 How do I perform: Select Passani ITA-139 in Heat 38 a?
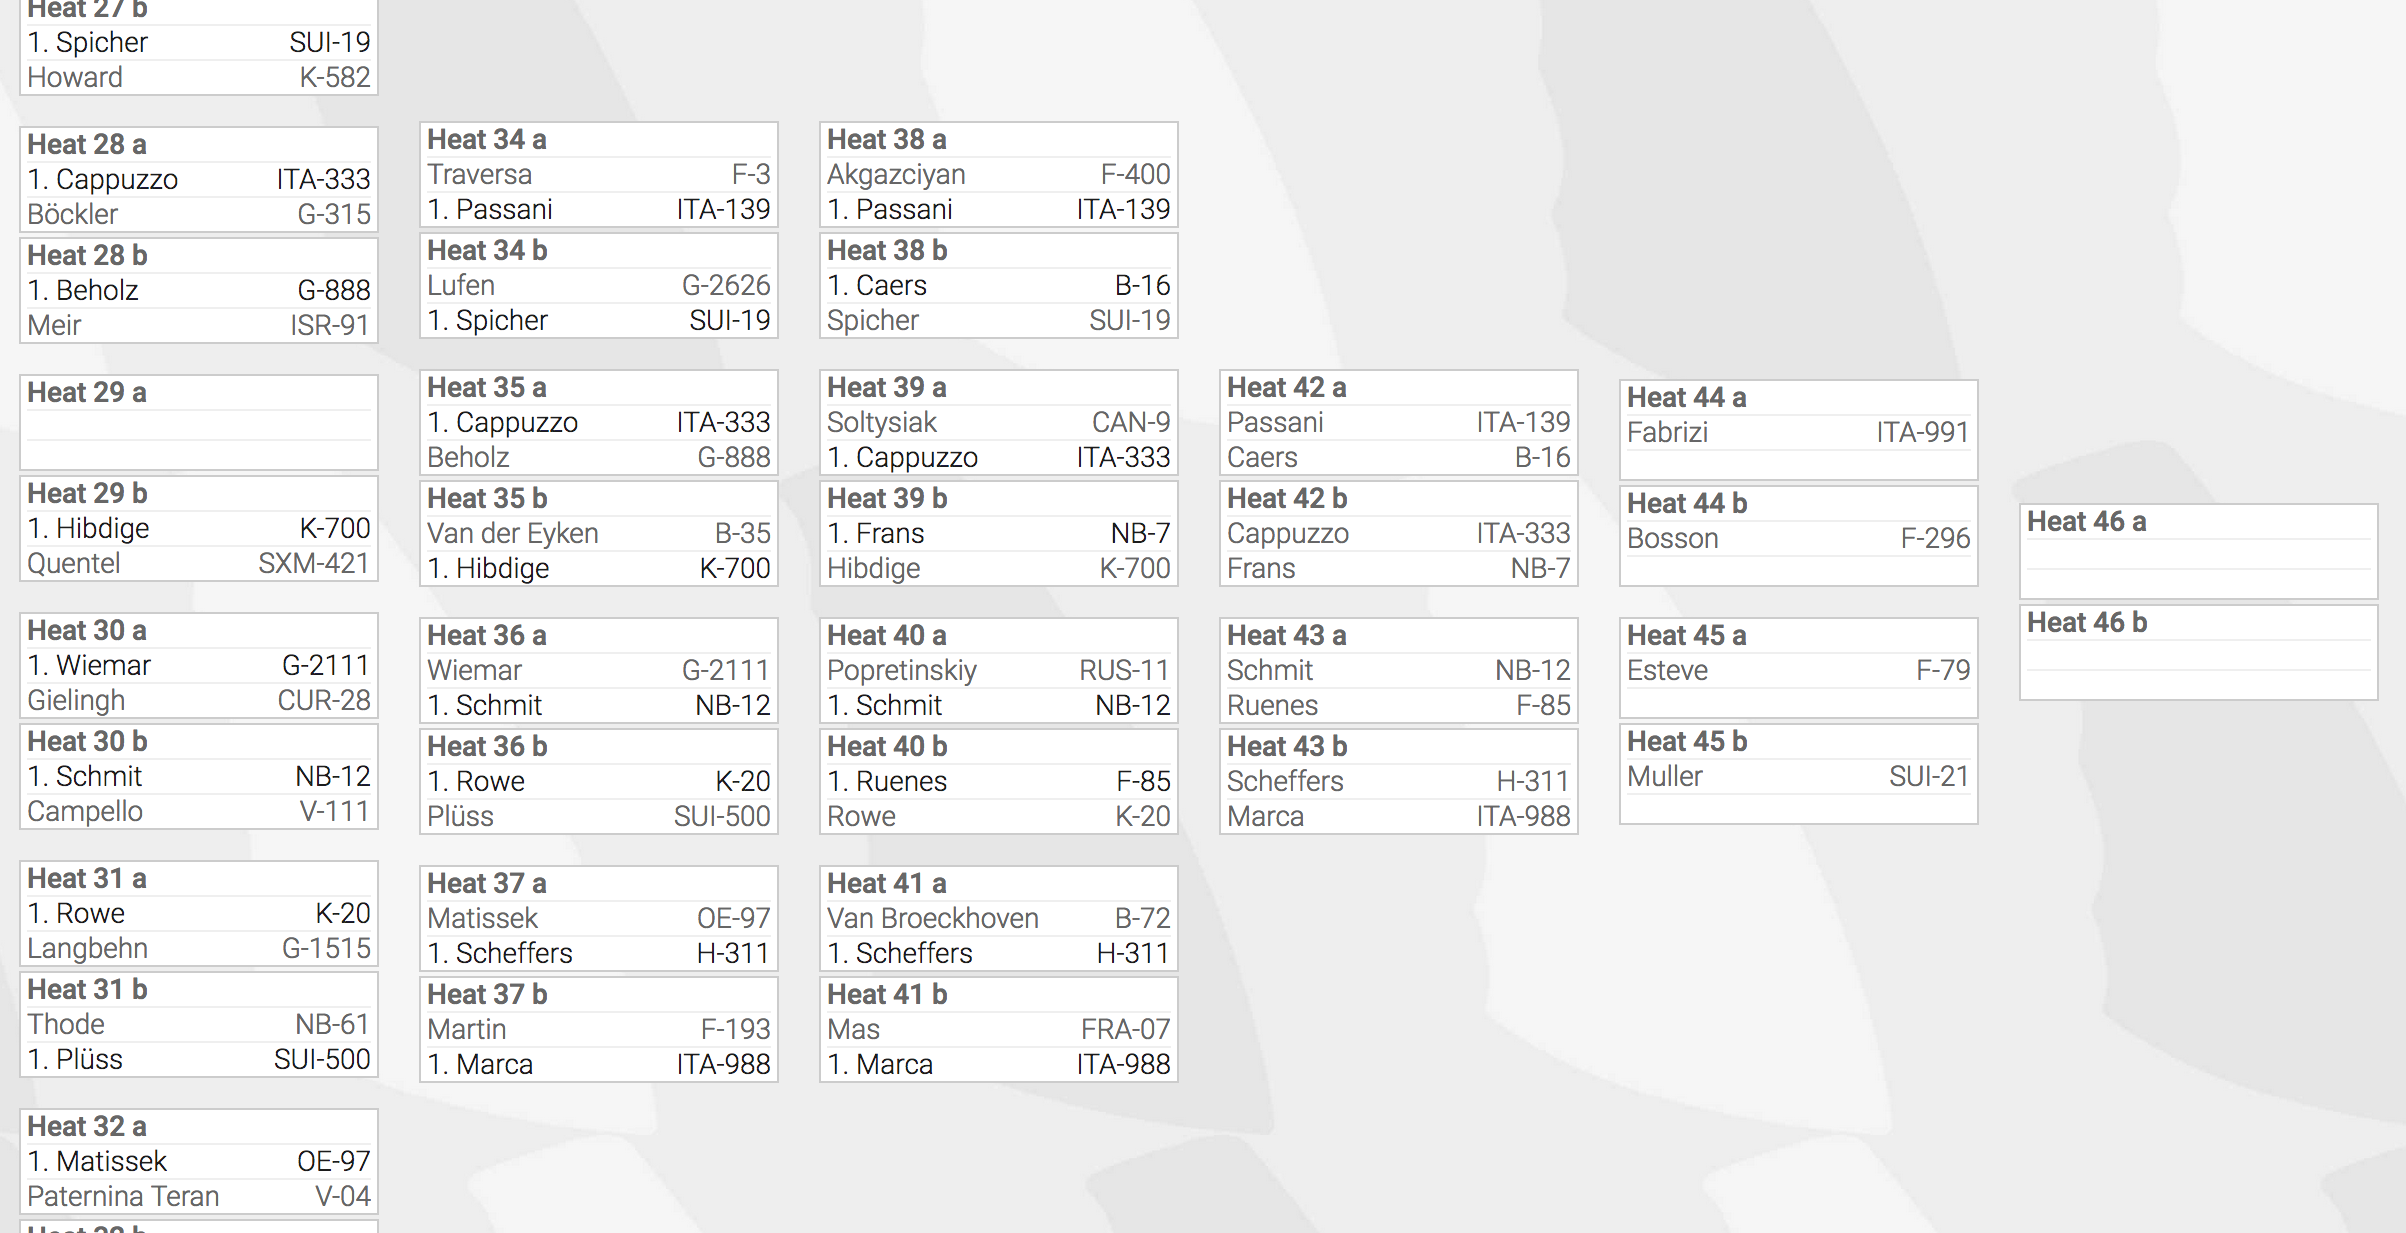pyautogui.click(x=999, y=210)
